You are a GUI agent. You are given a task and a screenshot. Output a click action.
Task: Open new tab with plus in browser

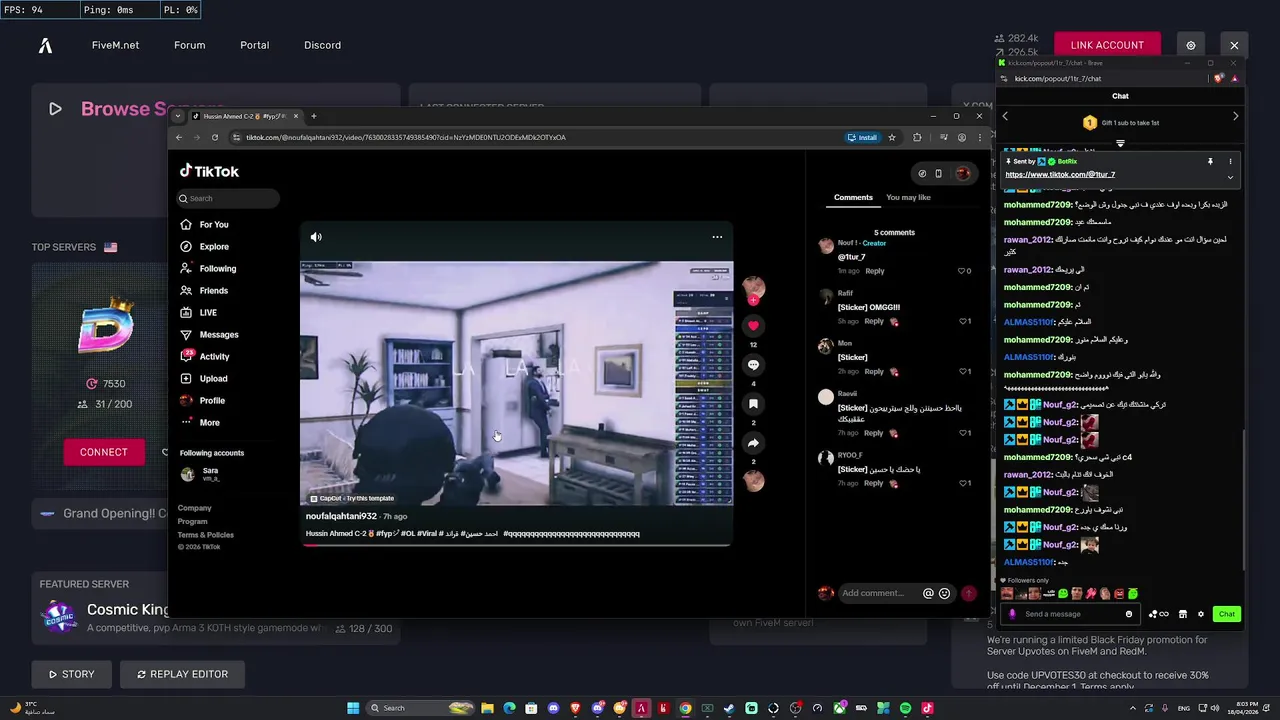pyautogui.click(x=313, y=116)
